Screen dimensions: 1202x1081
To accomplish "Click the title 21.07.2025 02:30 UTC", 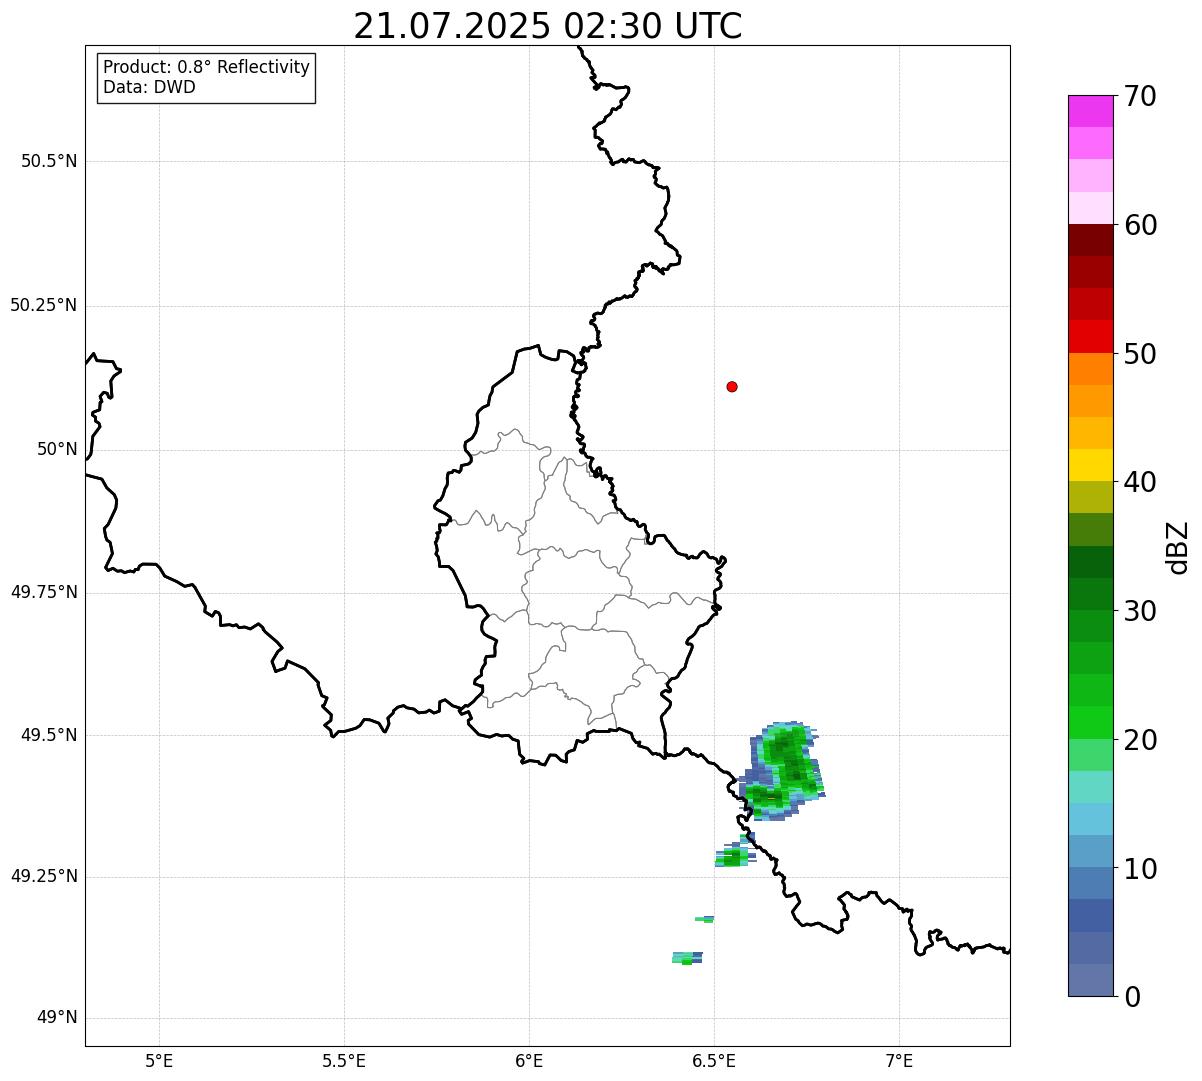I will coord(548,26).
